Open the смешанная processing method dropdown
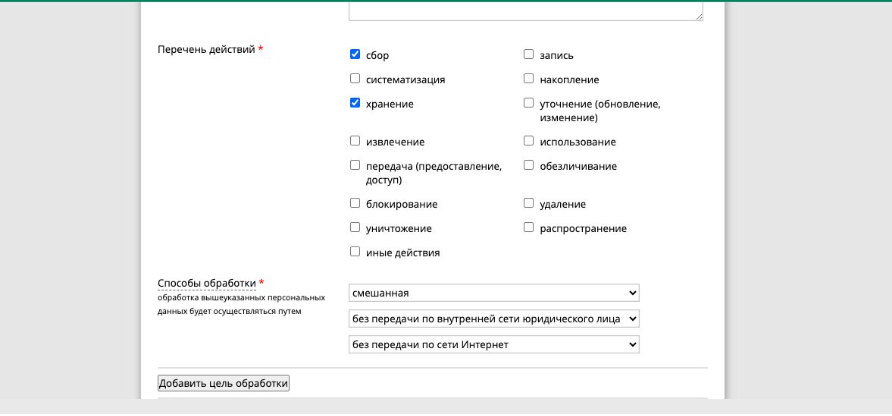The image size is (892, 416). (494, 293)
